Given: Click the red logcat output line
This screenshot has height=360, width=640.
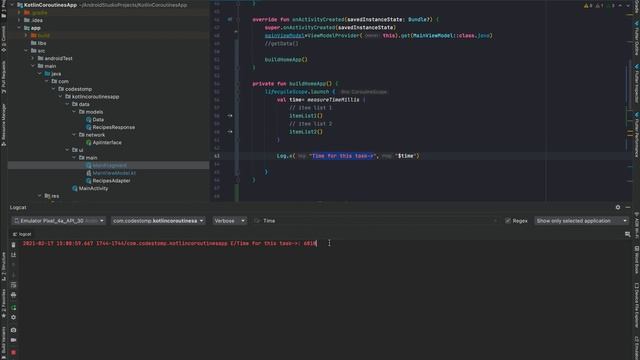Looking at the screenshot, I should [169, 243].
